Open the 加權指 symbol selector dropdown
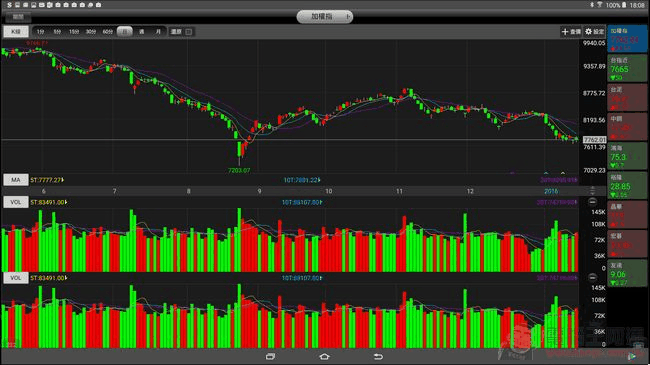 (x=325, y=17)
